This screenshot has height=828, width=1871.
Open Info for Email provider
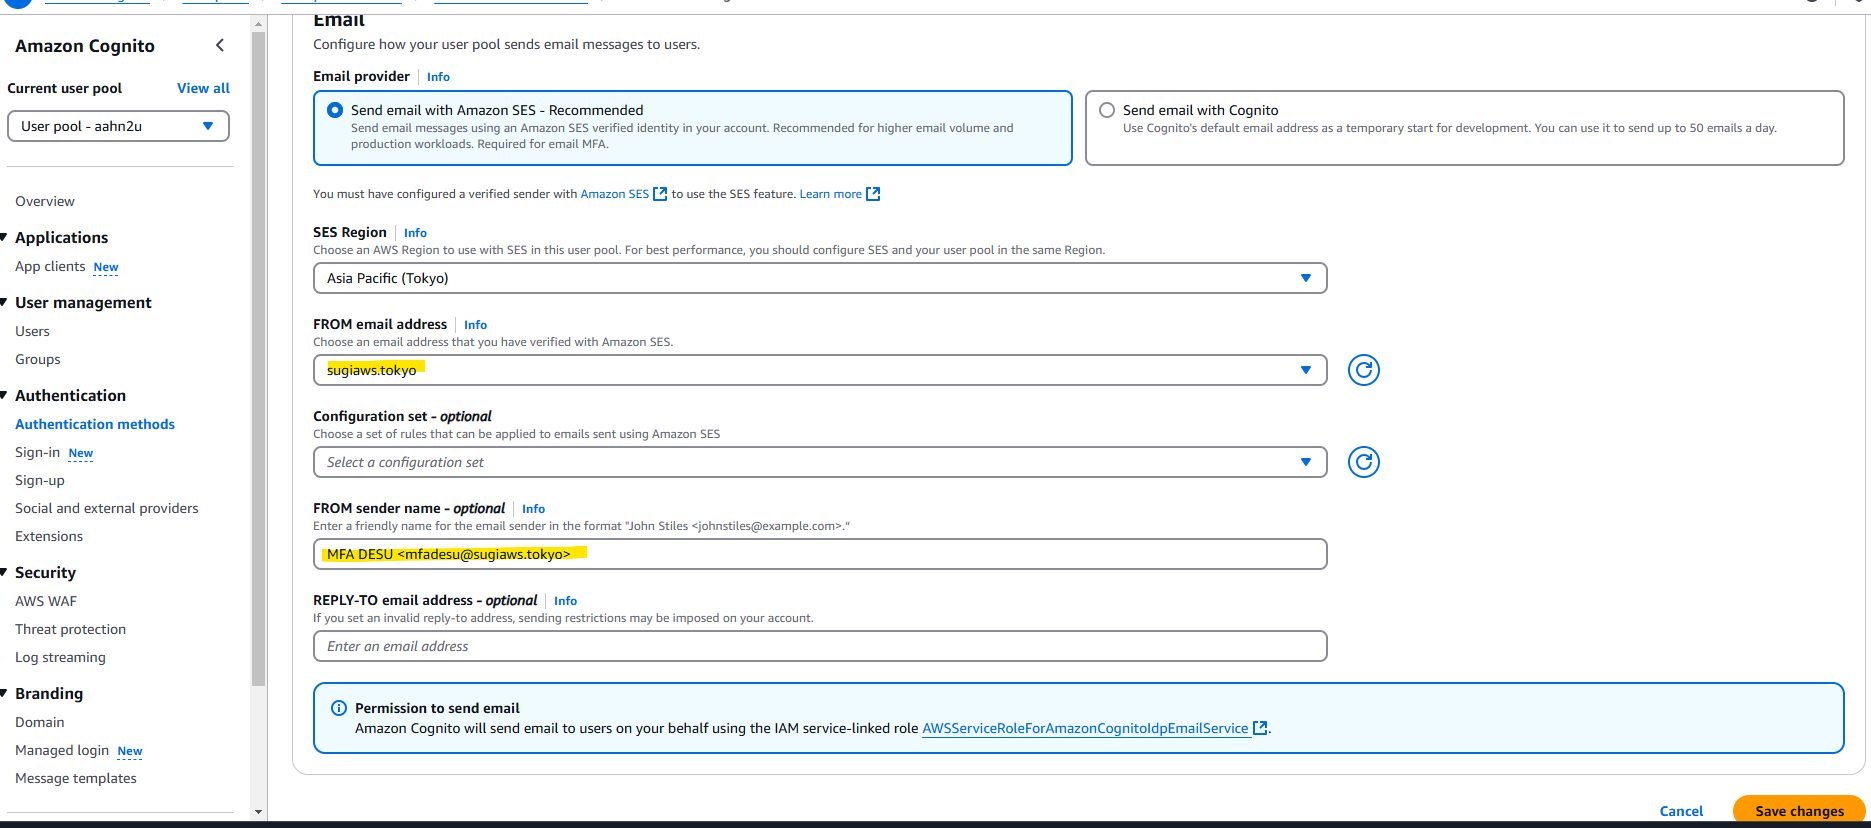pyautogui.click(x=438, y=77)
